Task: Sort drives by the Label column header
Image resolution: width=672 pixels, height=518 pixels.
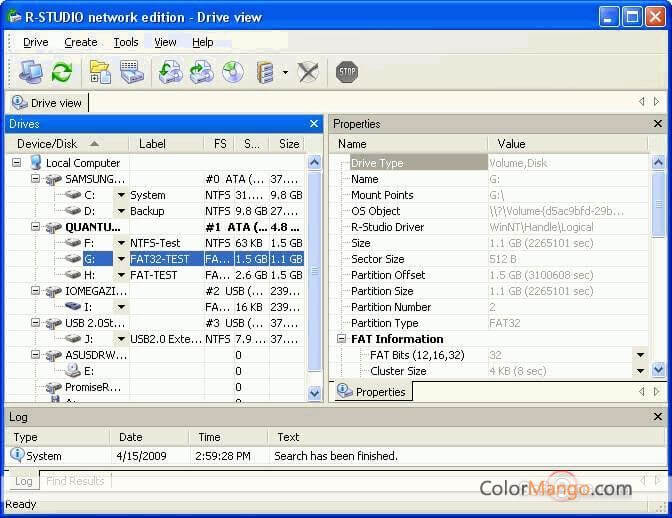Action: tap(152, 144)
